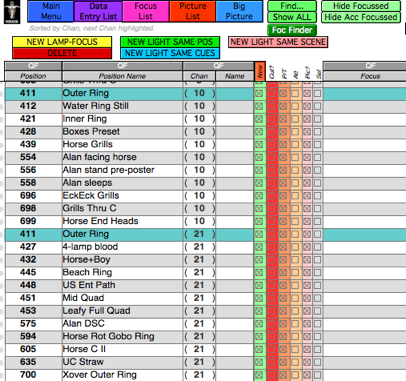This screenshot has height=381, width=406.
Task: Click the Name column header
Action: [x=235, y=76]
